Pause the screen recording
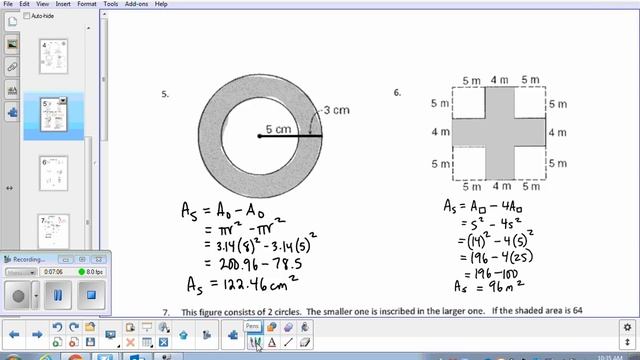This screenshot has width=640, height=360. [x=58, y=295]
